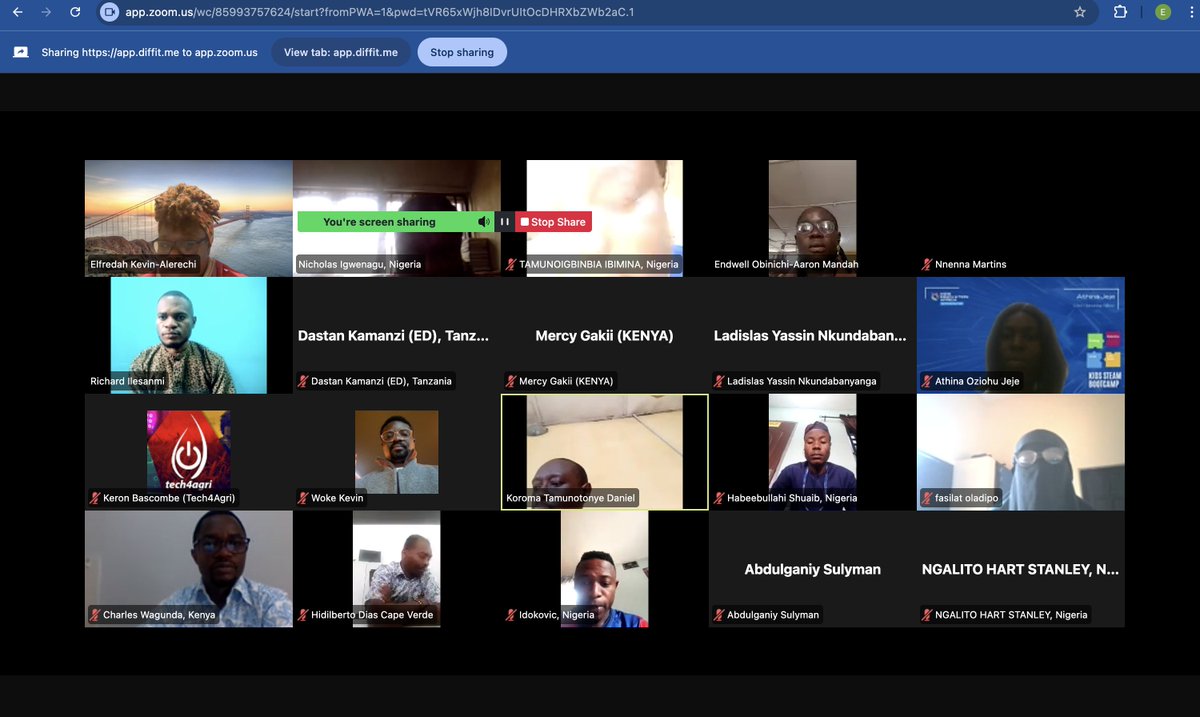Go back using the browser back arrow

(x=17, y=12)
